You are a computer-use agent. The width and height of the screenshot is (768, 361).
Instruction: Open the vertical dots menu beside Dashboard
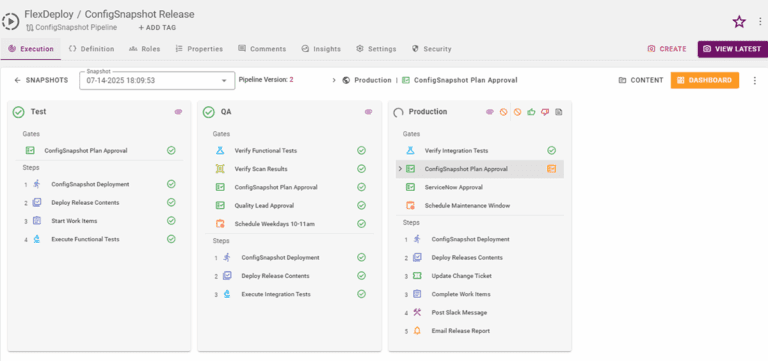point(755,80)
